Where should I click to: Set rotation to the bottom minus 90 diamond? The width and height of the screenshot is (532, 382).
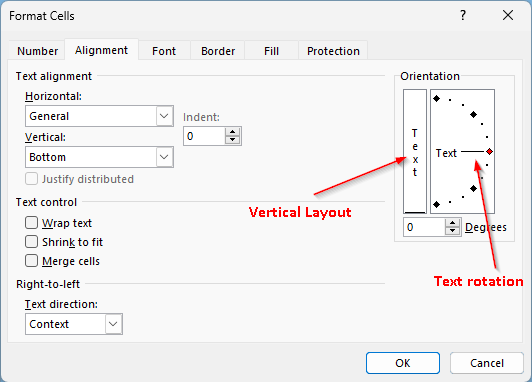437,205
